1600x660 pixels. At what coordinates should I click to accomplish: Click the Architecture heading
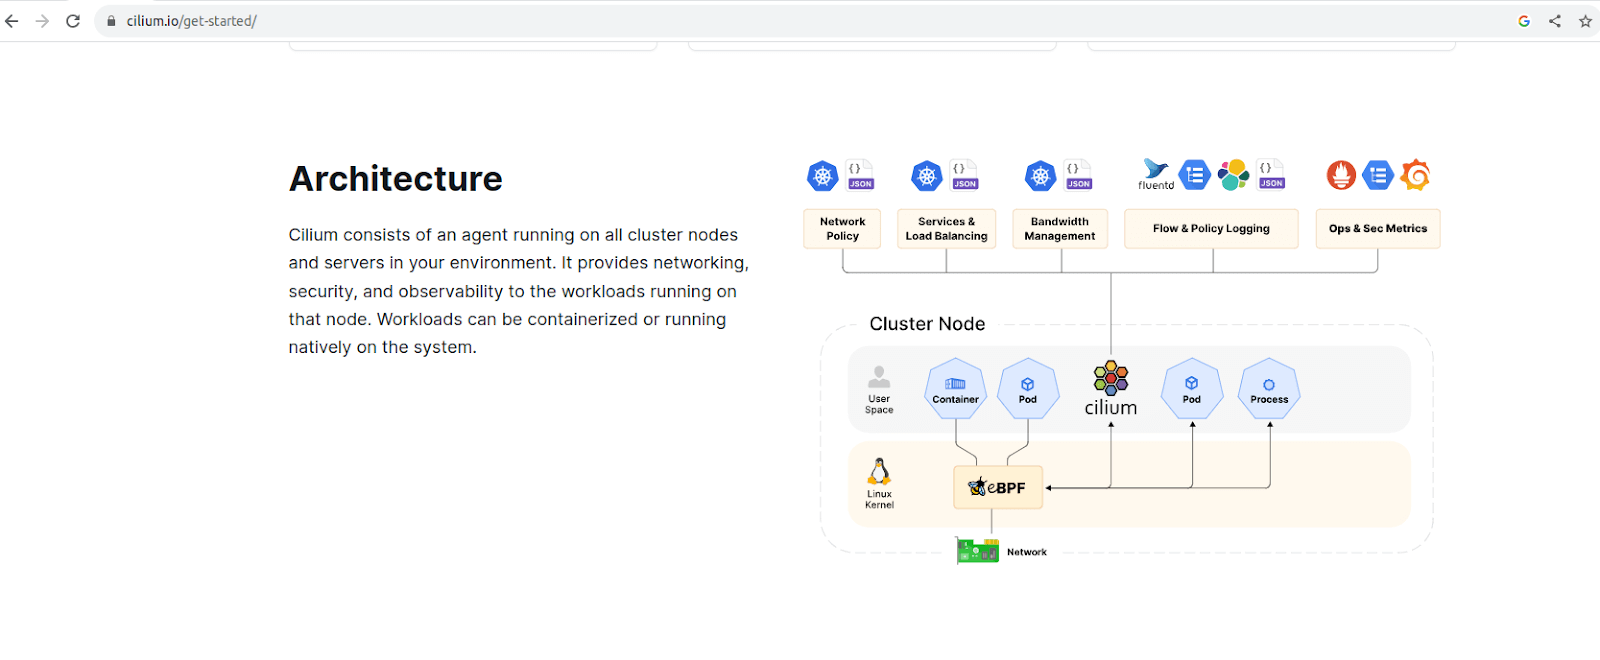pyautogui.click(x=396, y=179)
